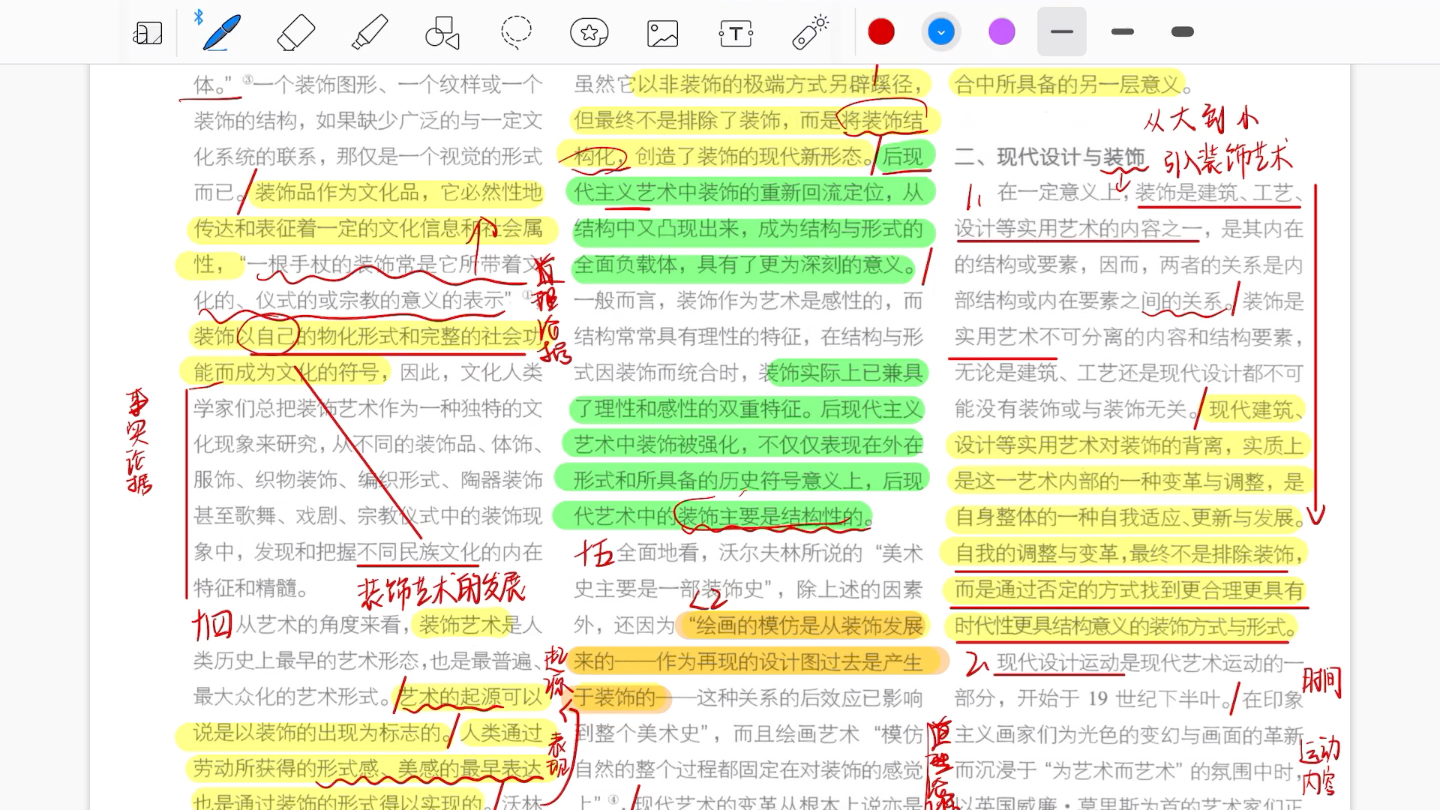Select the Shapes tool
This screenshot has height=810, width=1440.
pyautogui.click(x=442, y=33)
